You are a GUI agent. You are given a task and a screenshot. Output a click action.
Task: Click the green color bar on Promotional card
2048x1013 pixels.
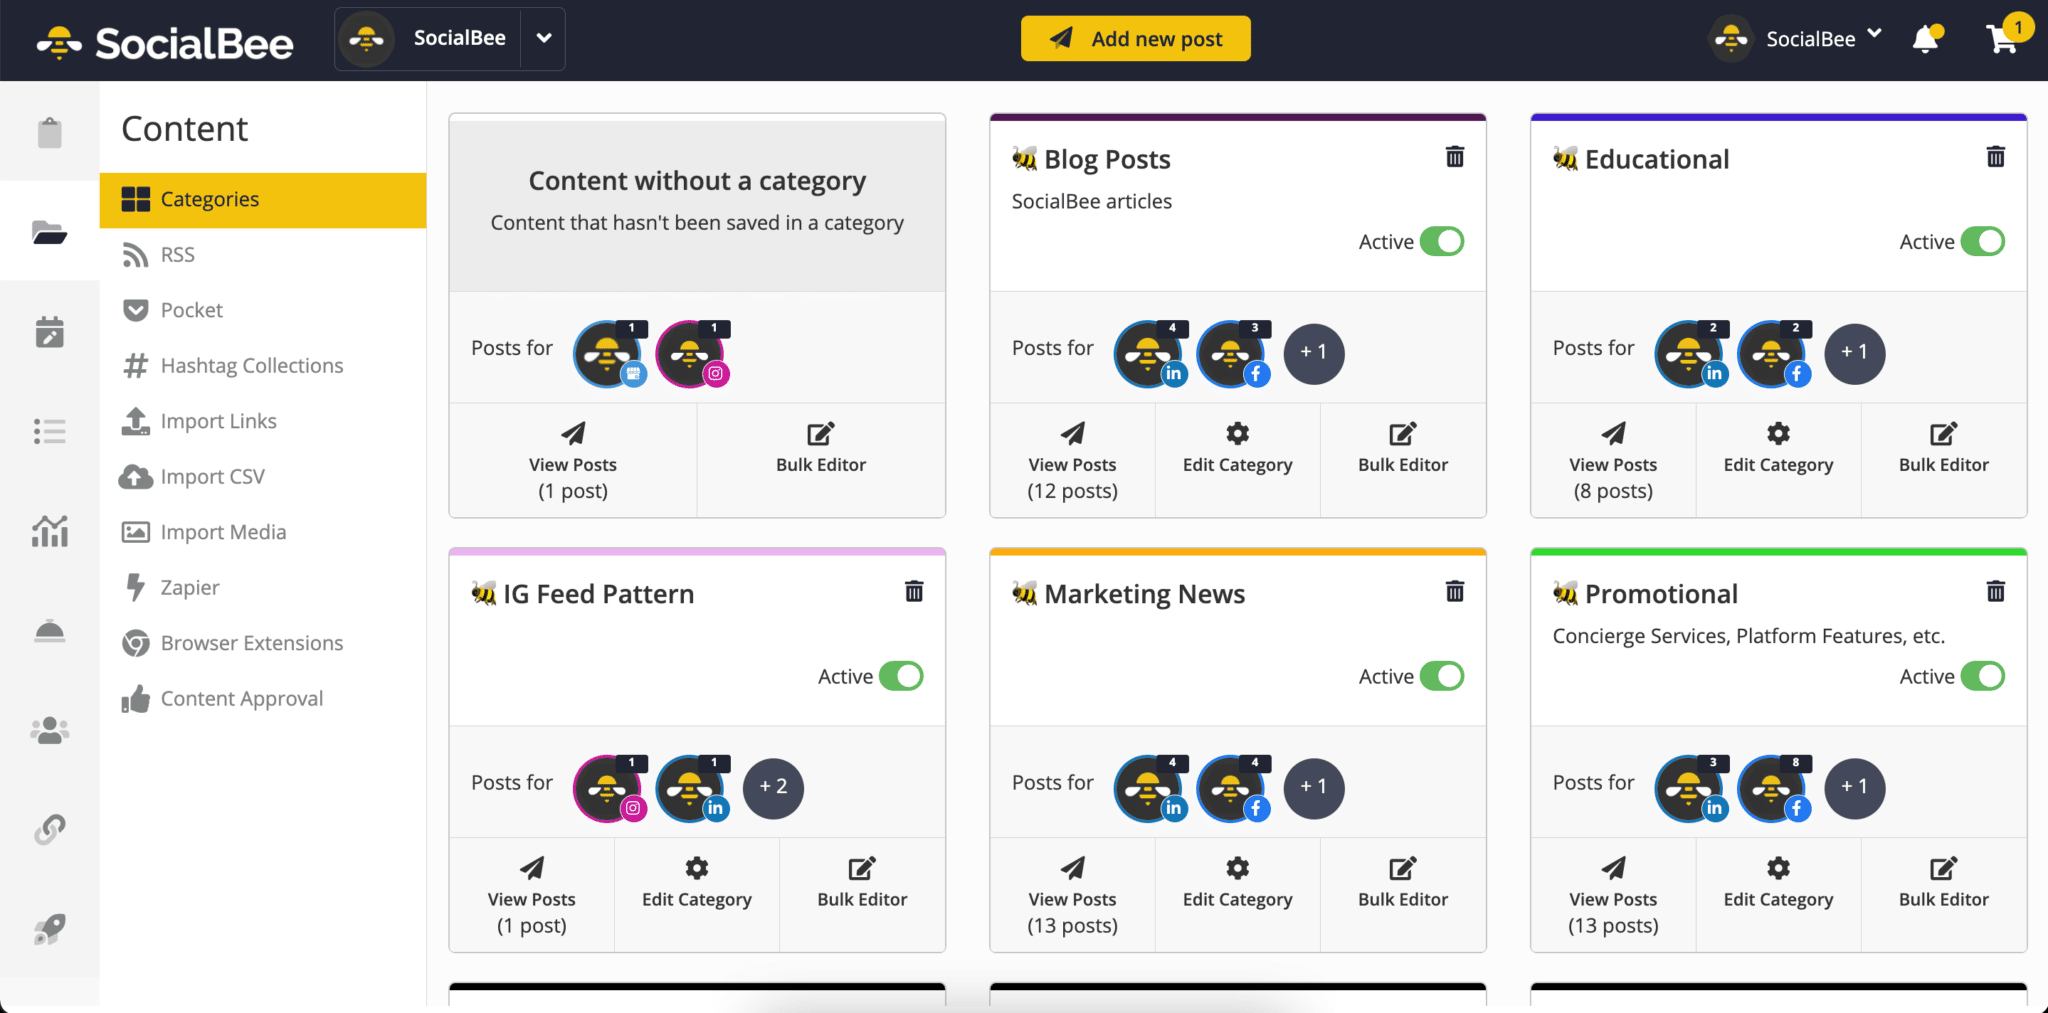(1778, 551)
